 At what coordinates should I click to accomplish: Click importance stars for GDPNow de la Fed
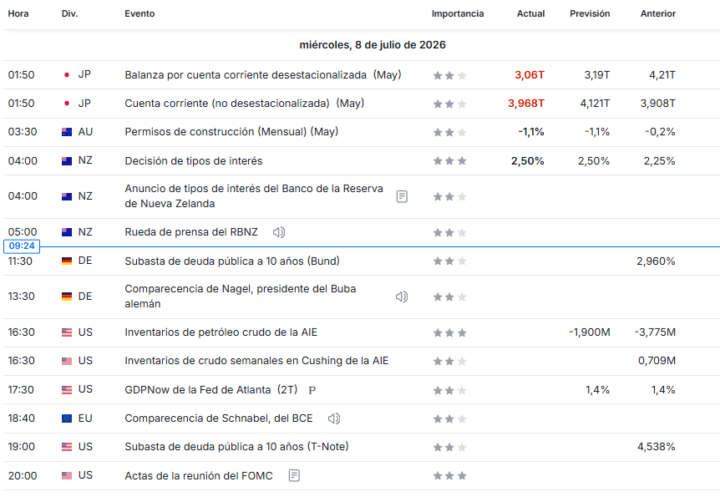450,390
